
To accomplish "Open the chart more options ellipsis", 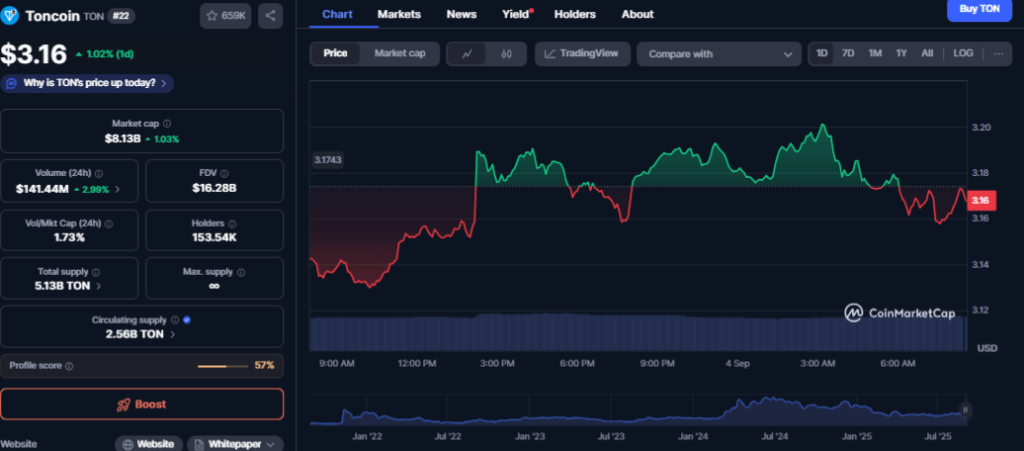I will (998, 54).
